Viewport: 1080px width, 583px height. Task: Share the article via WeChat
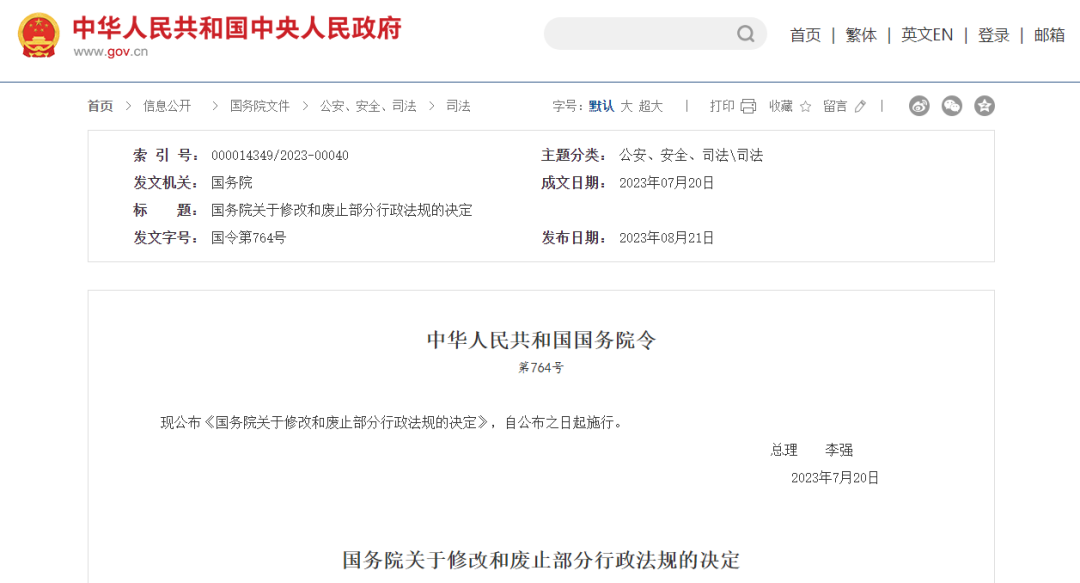pos(951,105)
